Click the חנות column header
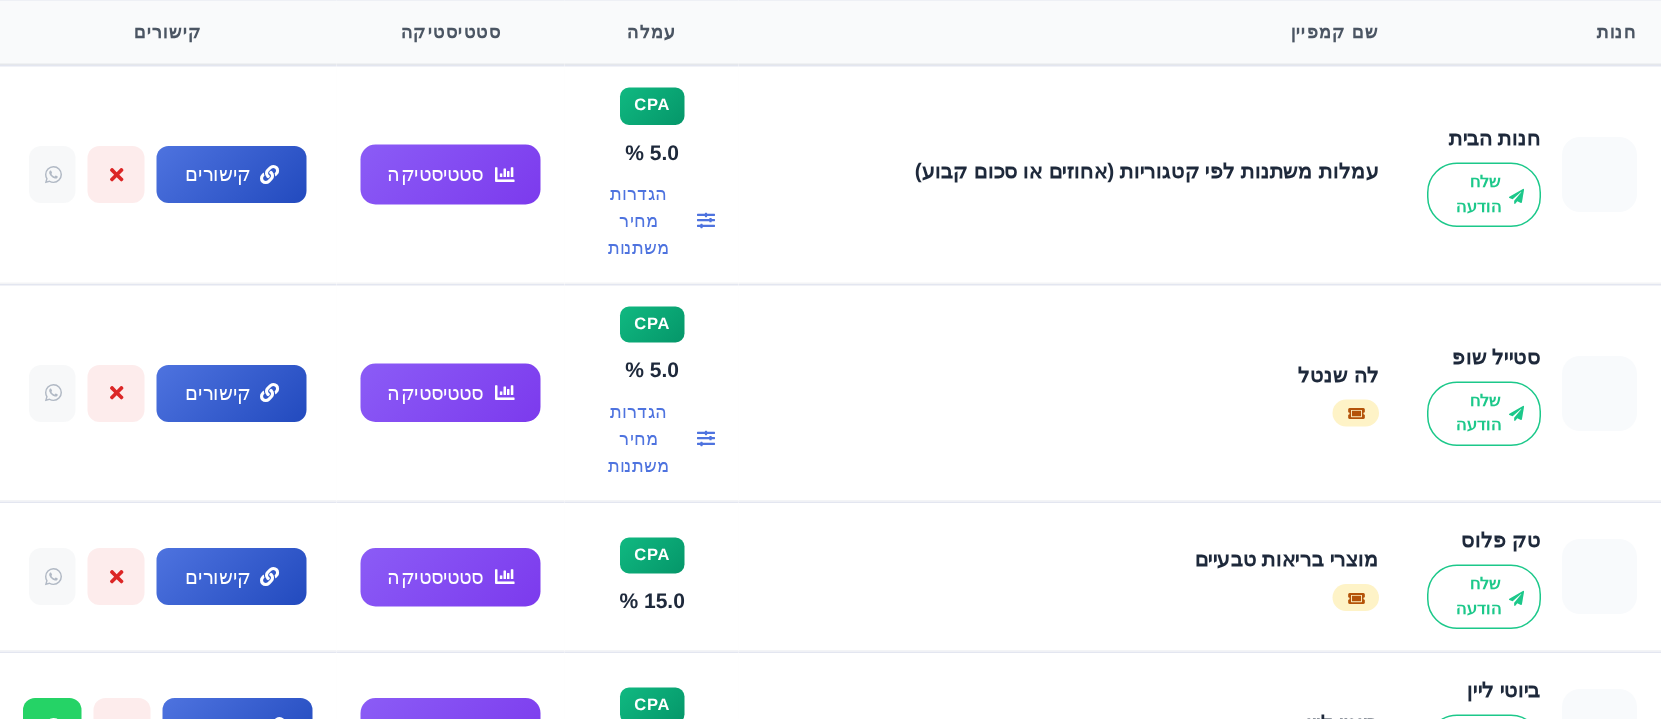 [x=1616, y=33]
